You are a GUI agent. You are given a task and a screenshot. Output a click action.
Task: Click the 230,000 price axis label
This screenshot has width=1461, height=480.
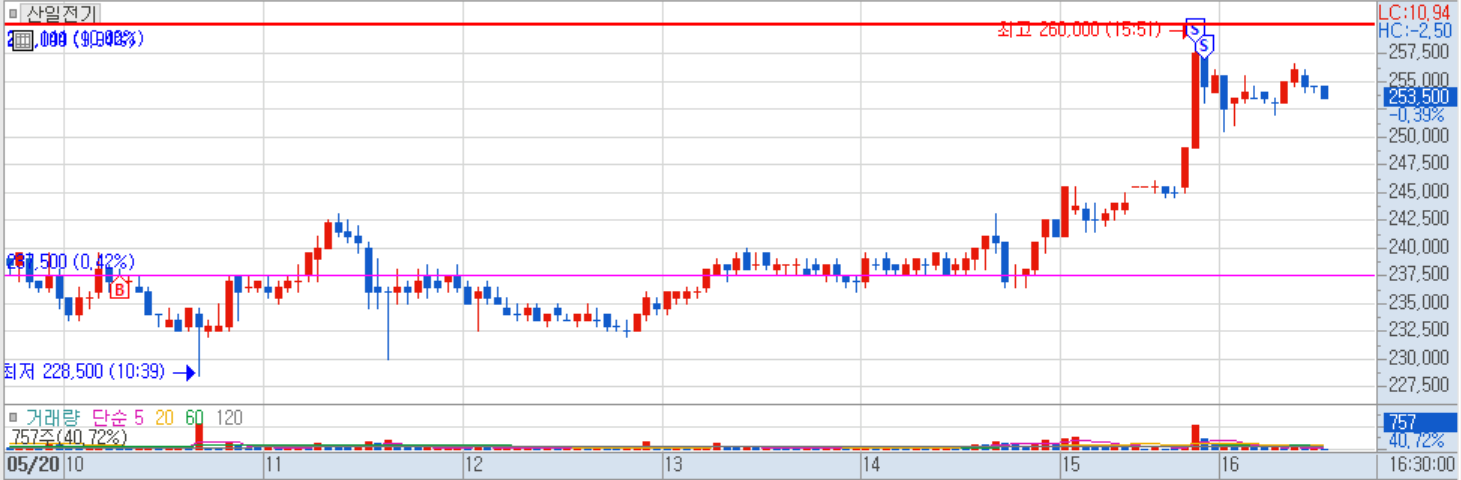pos(1420,358)
